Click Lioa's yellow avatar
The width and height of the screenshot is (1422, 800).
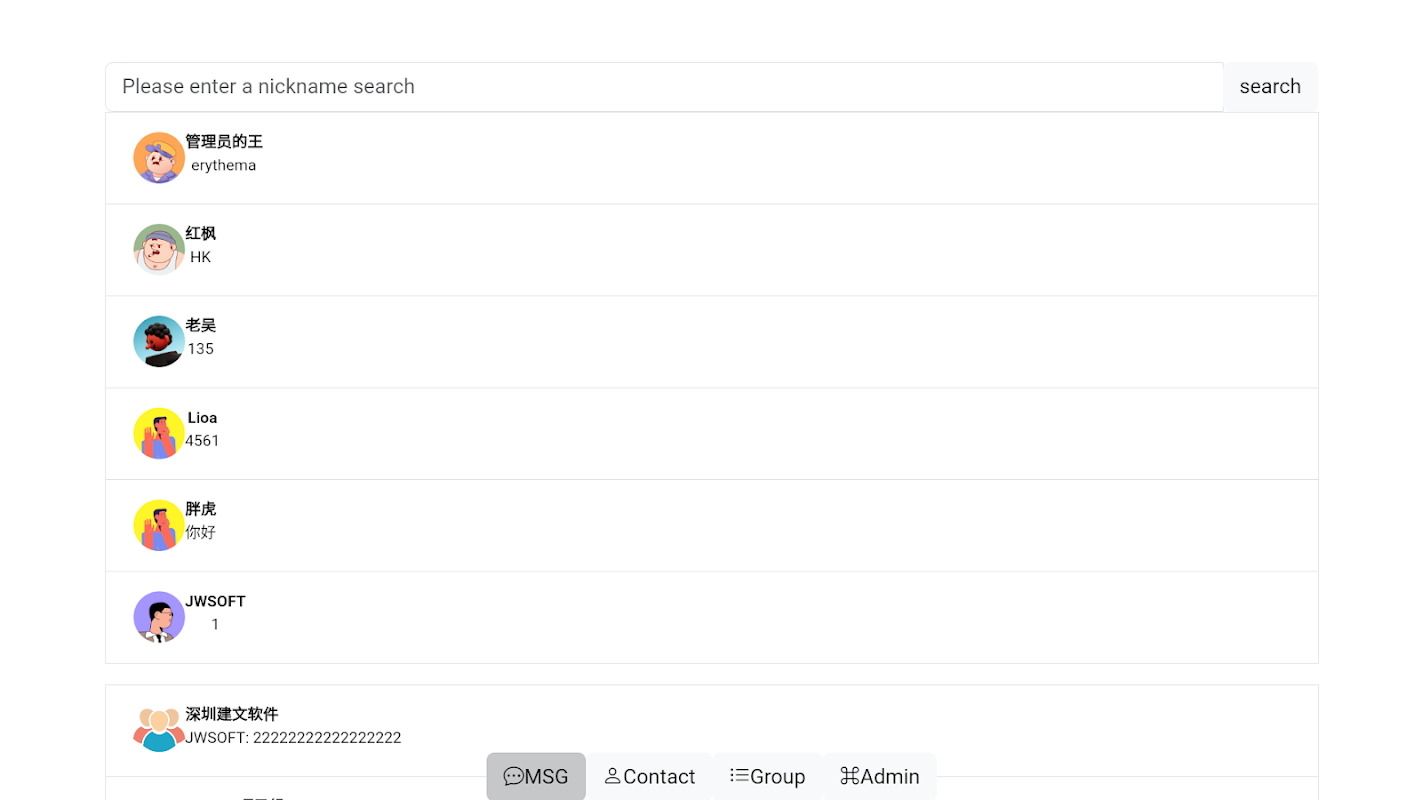pyautogui.click(x=159, y=433)
